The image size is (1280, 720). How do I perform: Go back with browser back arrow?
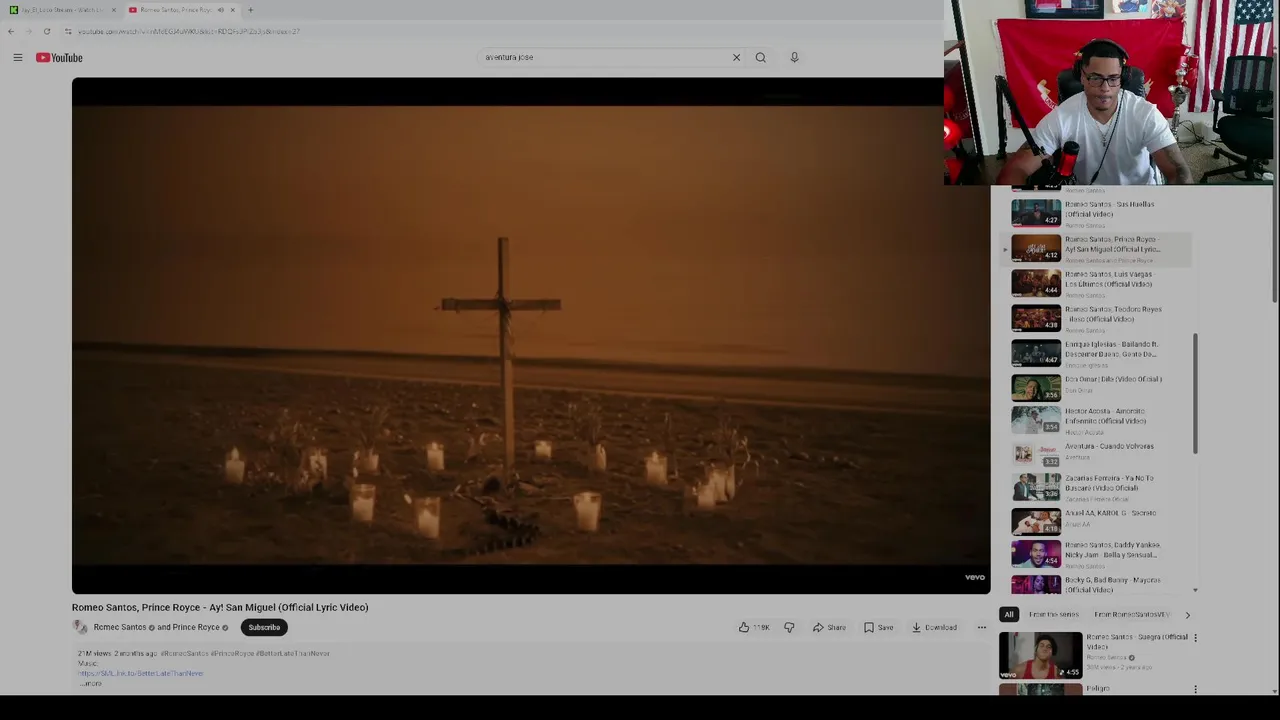point(11,31)
